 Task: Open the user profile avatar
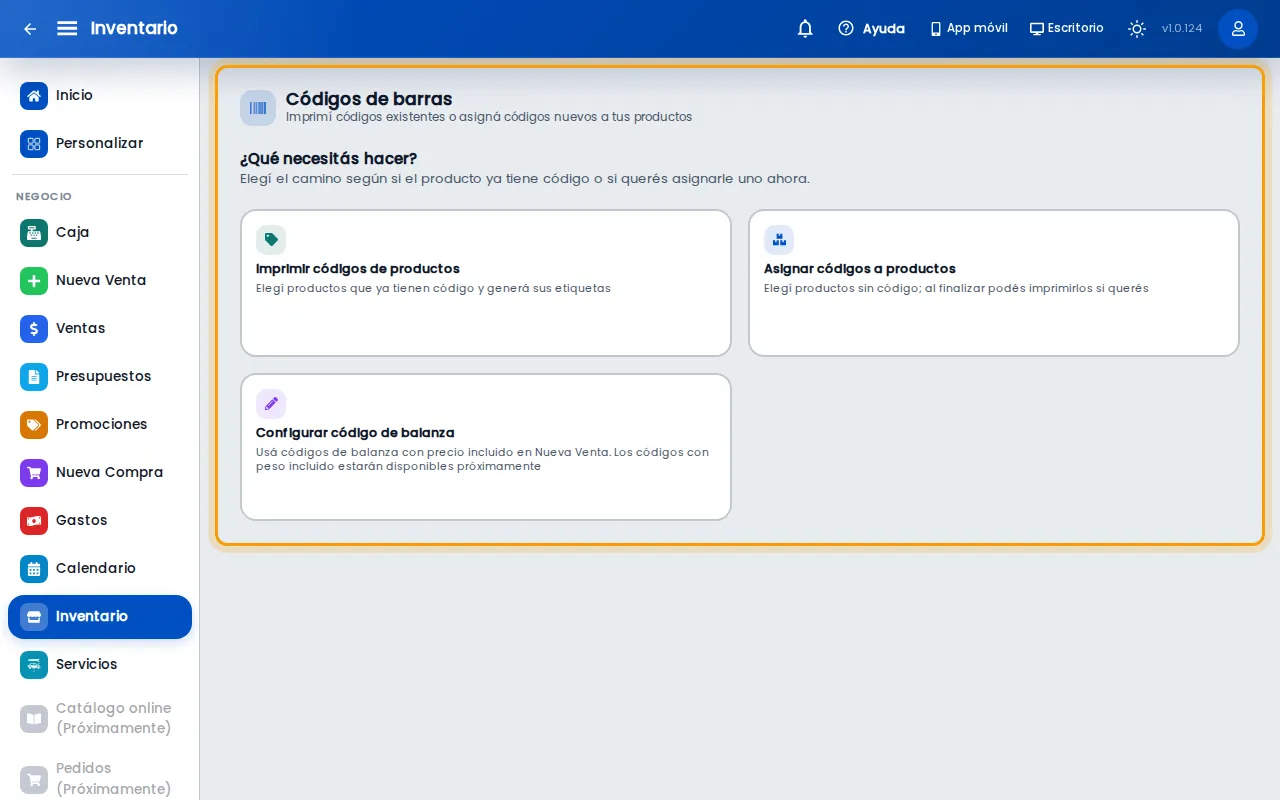[1238, 28]
